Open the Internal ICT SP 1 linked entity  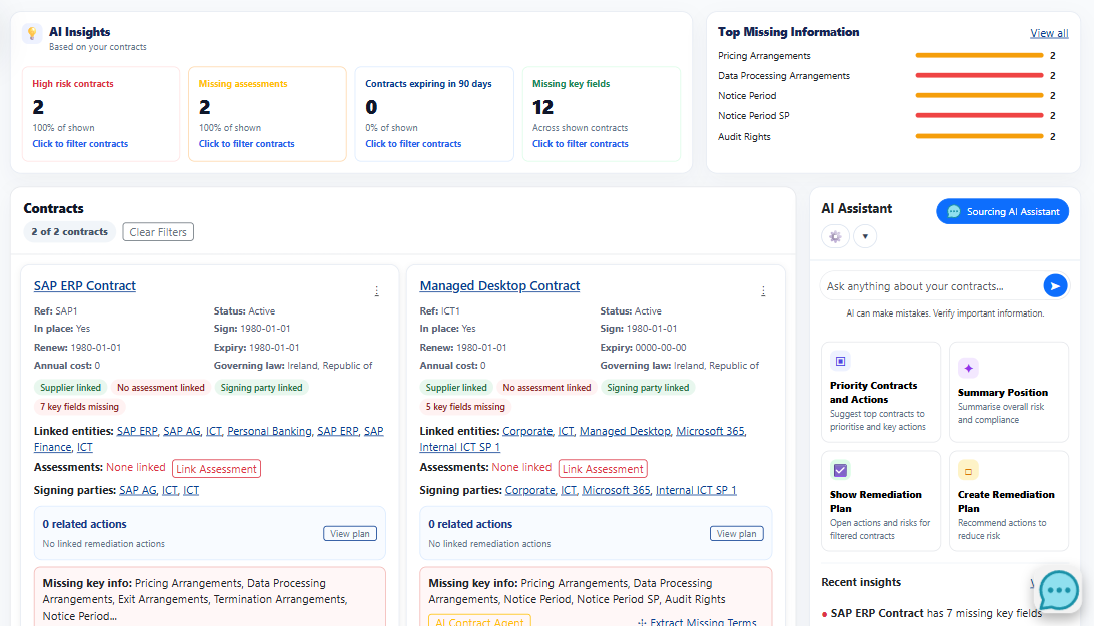[459, 447]
